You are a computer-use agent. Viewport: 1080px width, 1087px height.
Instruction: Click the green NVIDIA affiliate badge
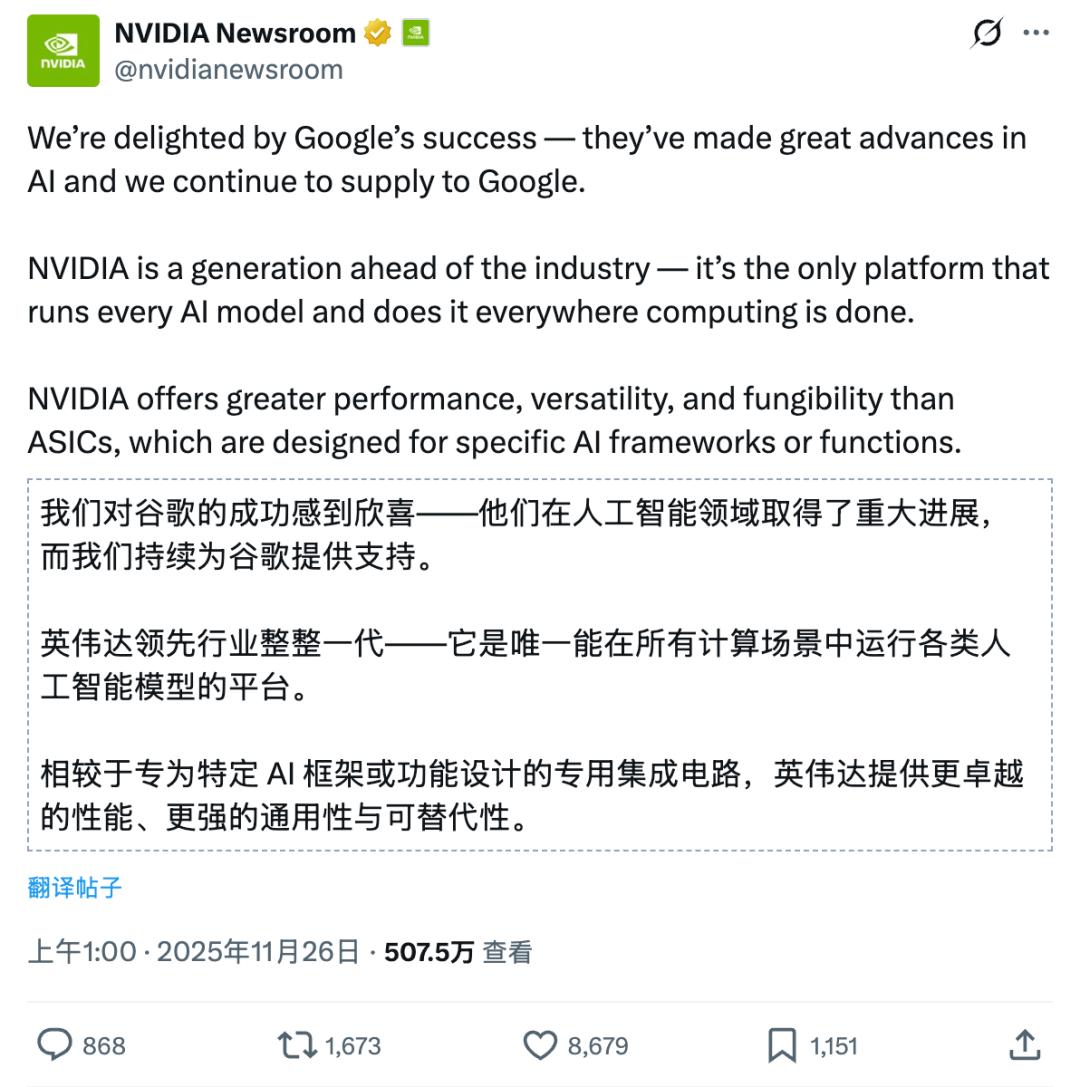click(x=415, y=34)
